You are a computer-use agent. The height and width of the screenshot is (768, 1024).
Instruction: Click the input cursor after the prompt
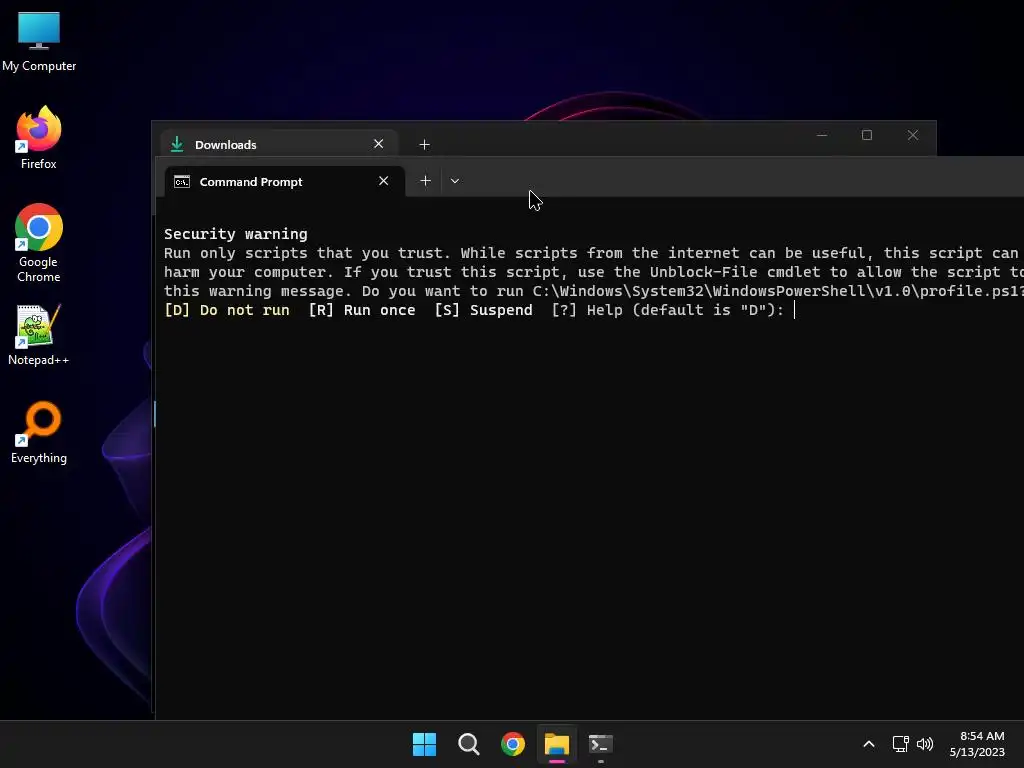coord(794,310)
